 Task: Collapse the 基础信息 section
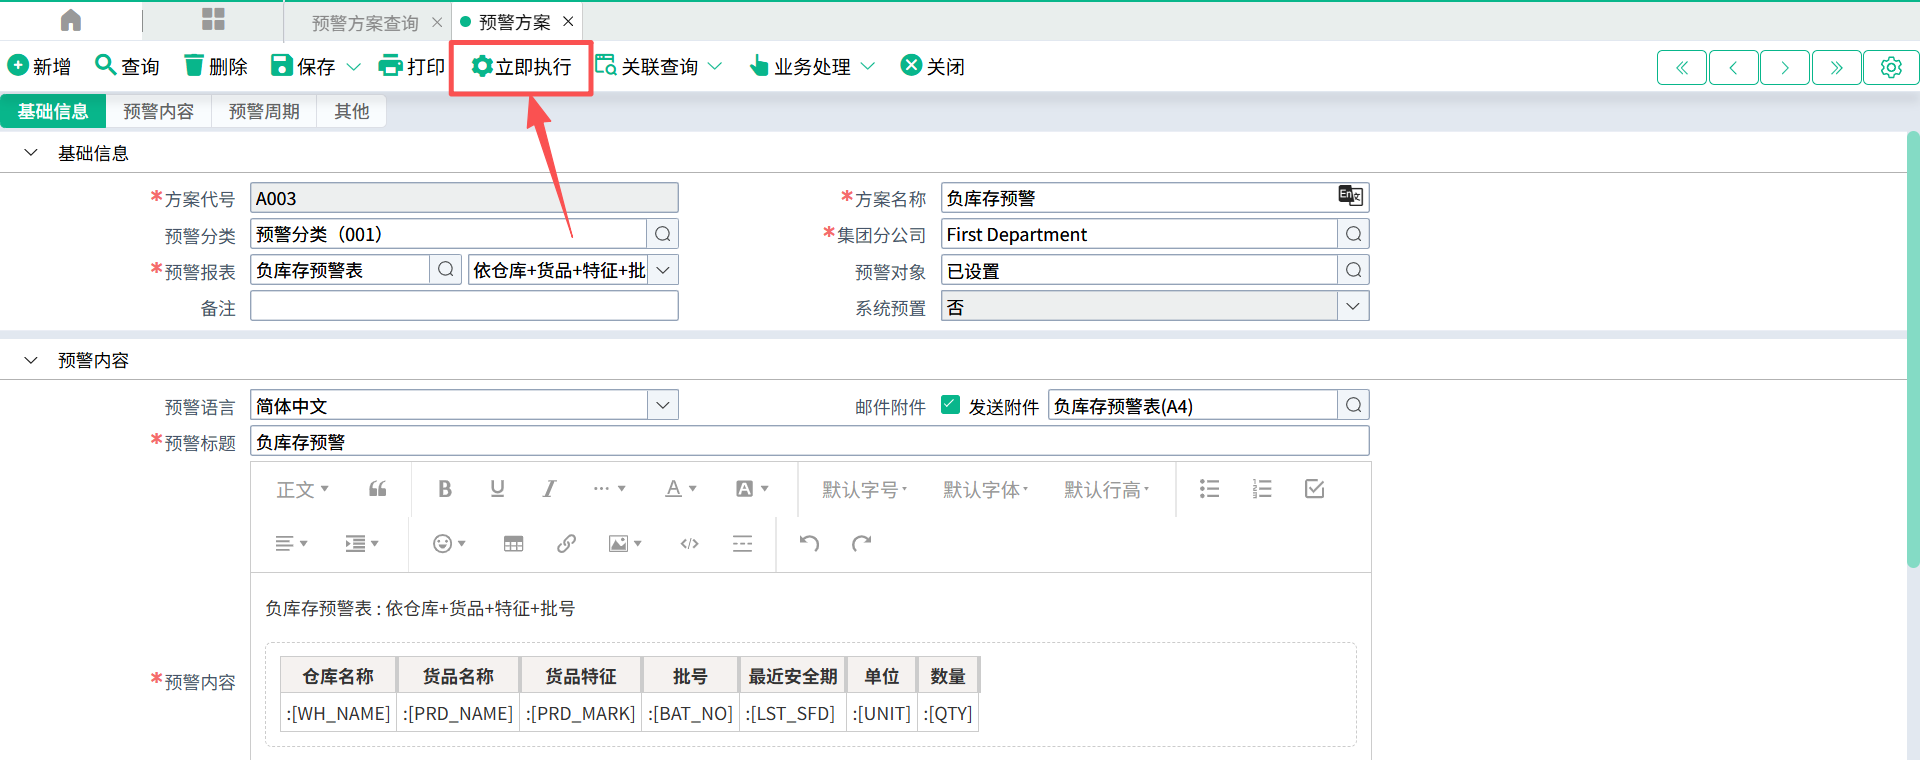31,153
